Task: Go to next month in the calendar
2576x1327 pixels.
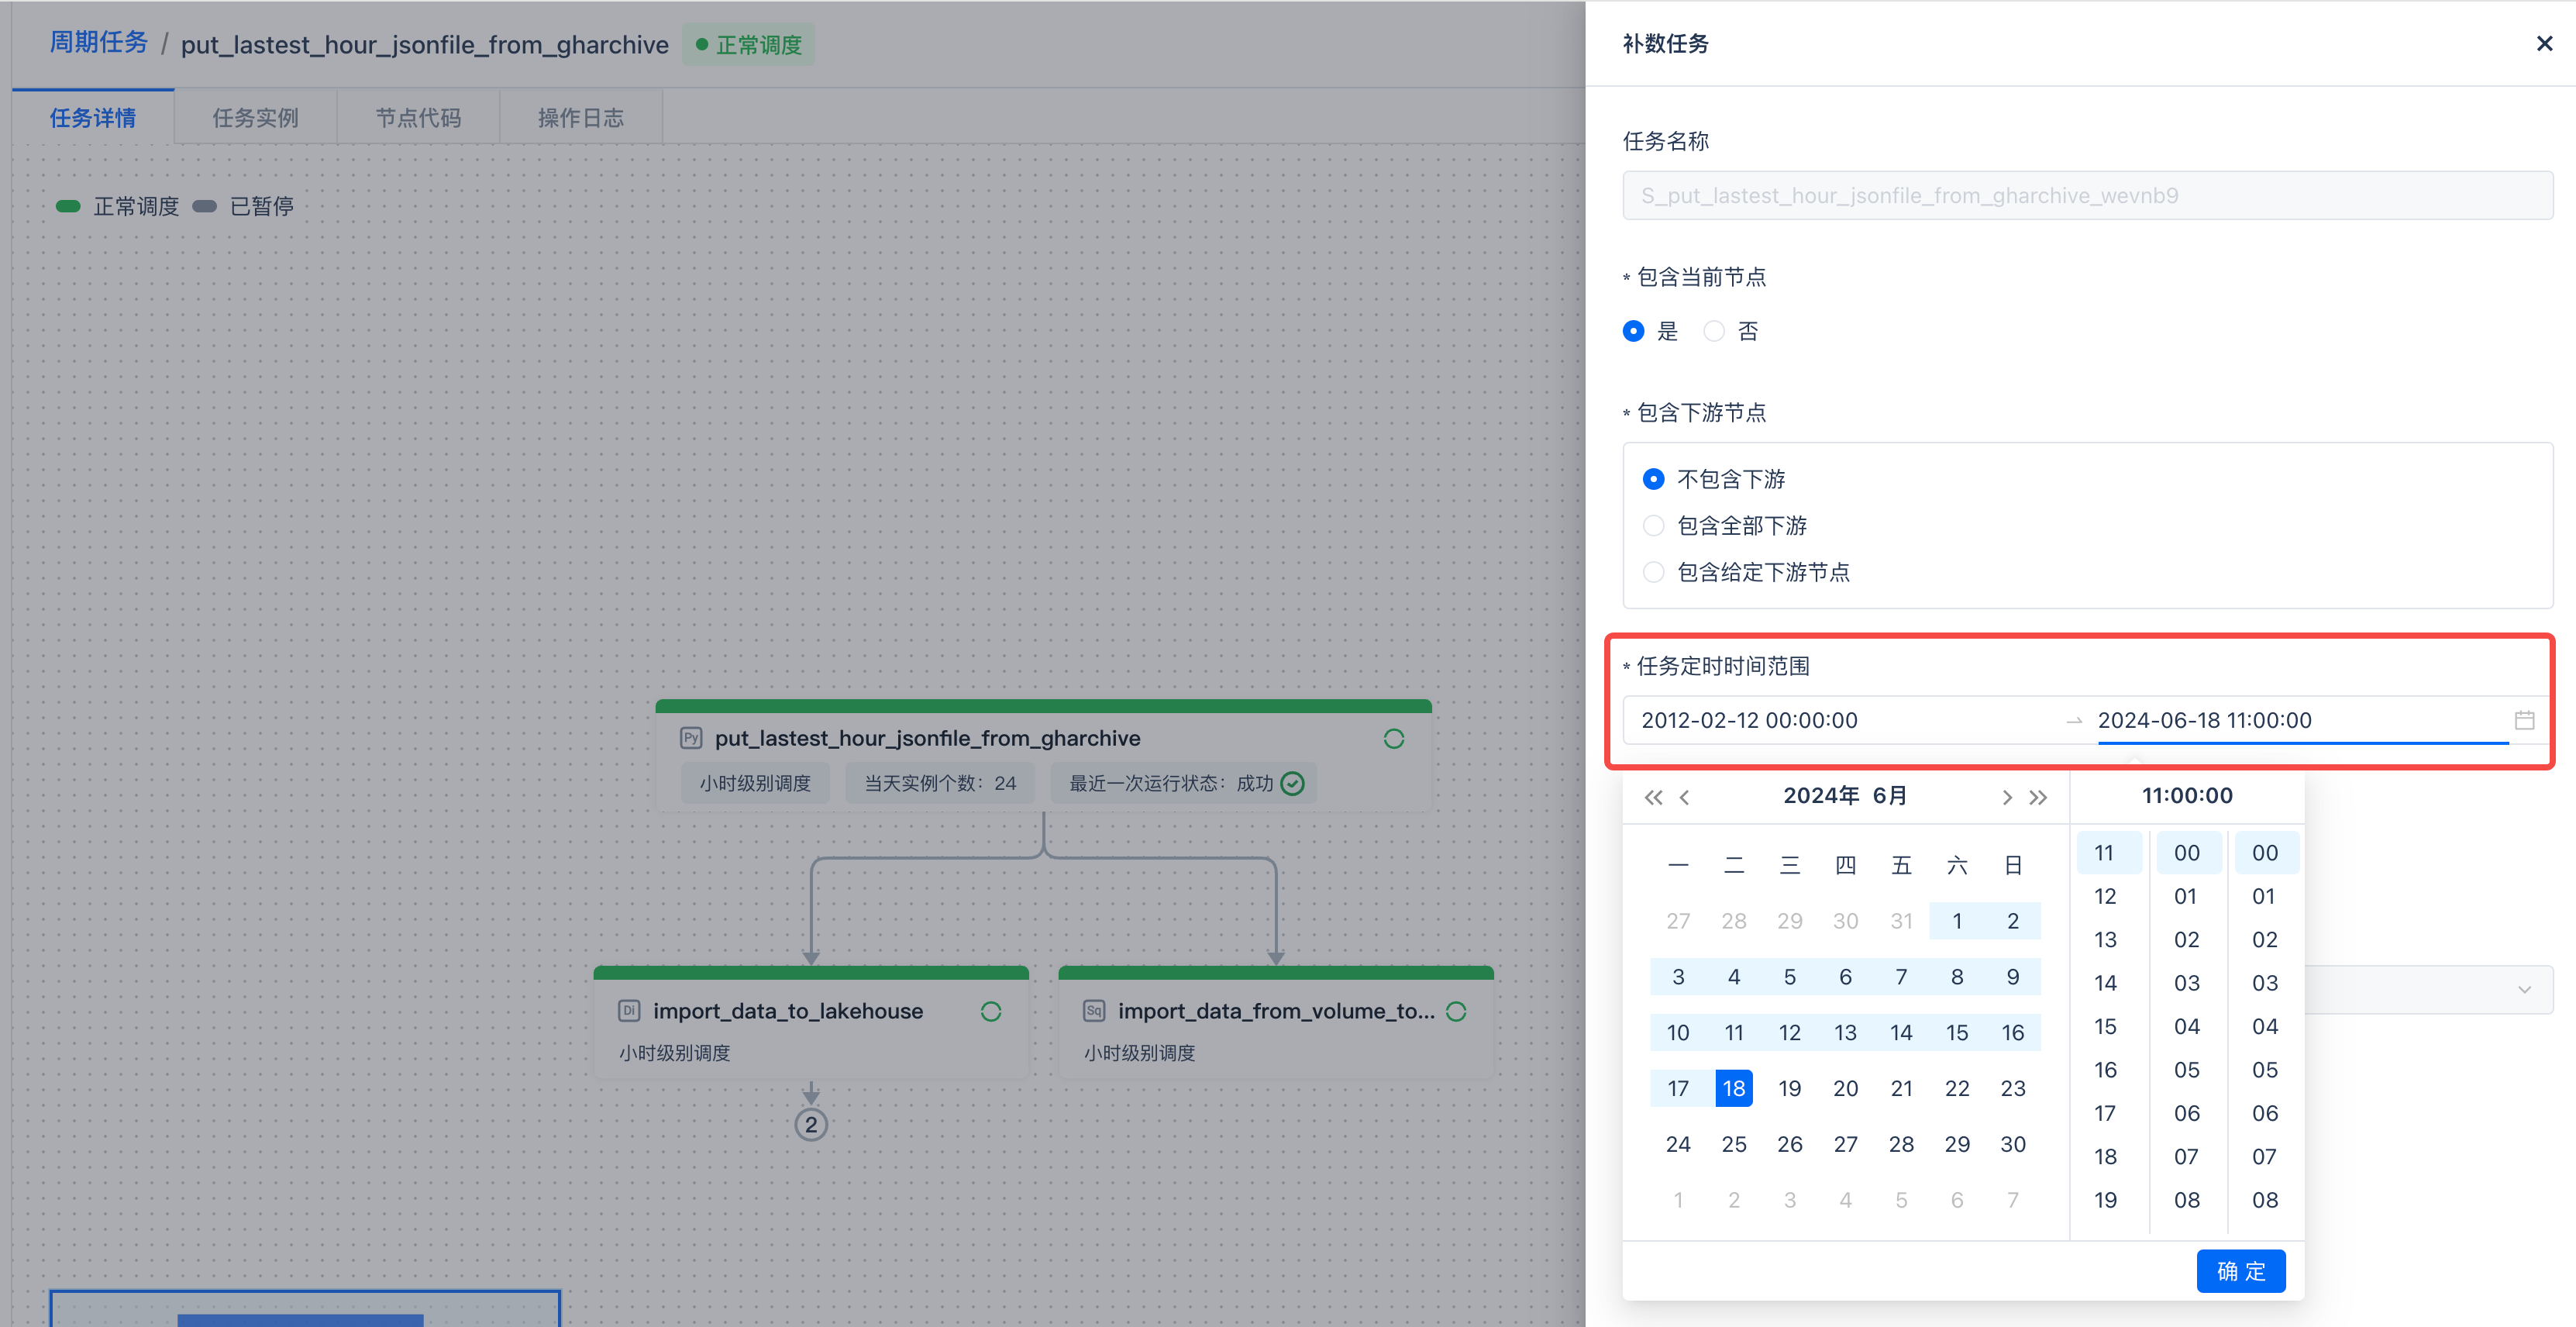Action: (2006, 797)
